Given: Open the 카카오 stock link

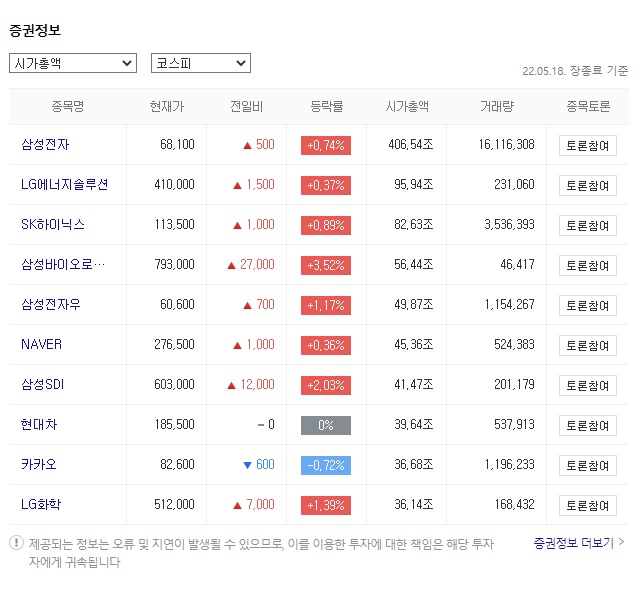Looking at the screenshot, I should [x=39, y=464].
